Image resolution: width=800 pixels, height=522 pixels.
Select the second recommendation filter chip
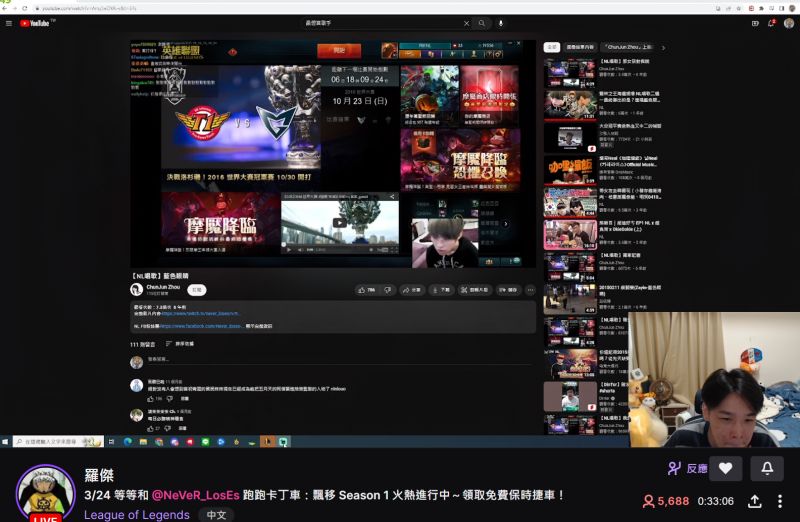[x=580, y=47]
